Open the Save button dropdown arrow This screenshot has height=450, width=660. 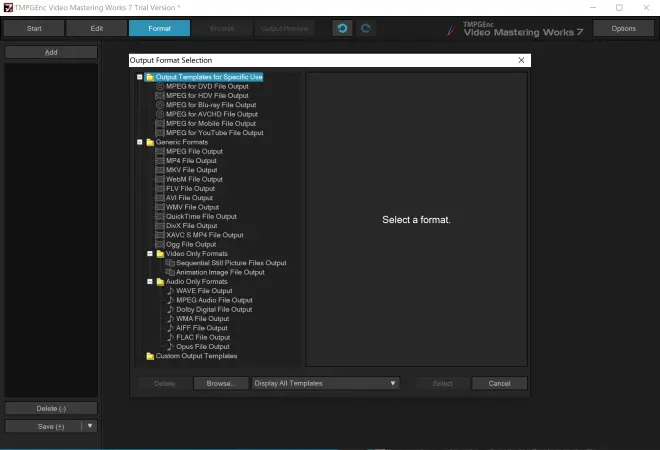tap(90, 426)
